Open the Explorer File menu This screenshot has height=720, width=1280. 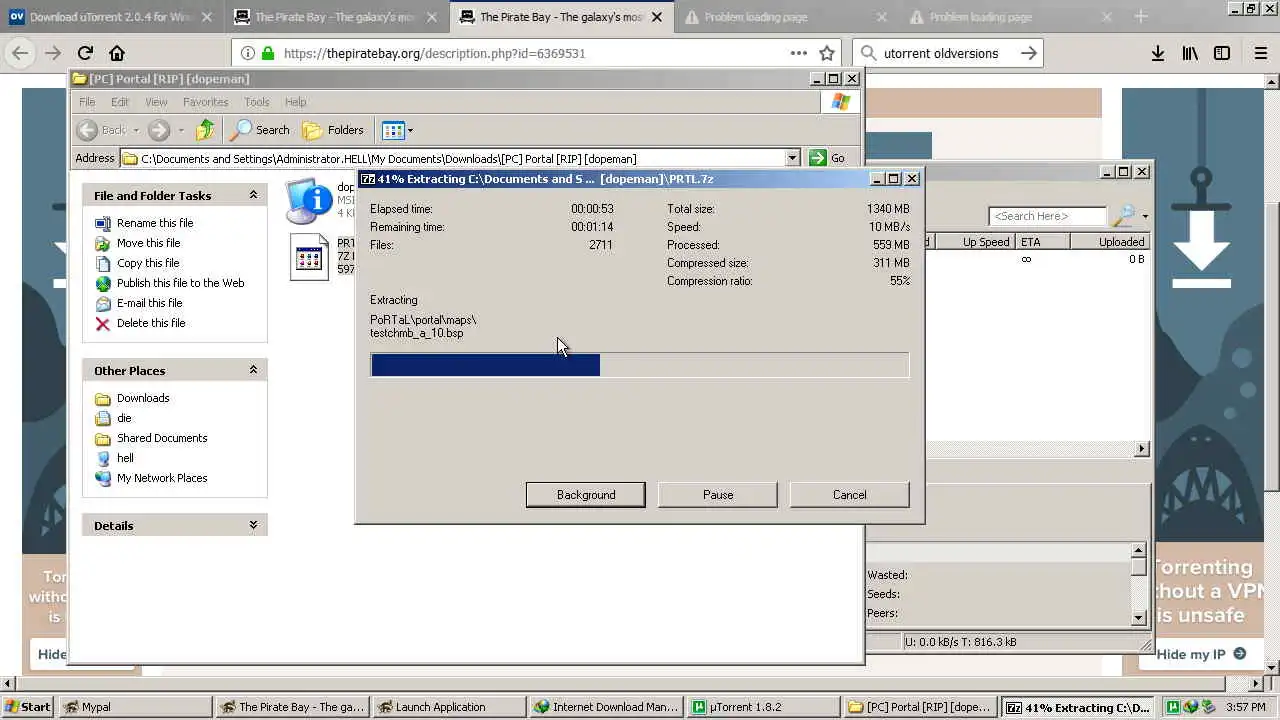pos(87,102)
